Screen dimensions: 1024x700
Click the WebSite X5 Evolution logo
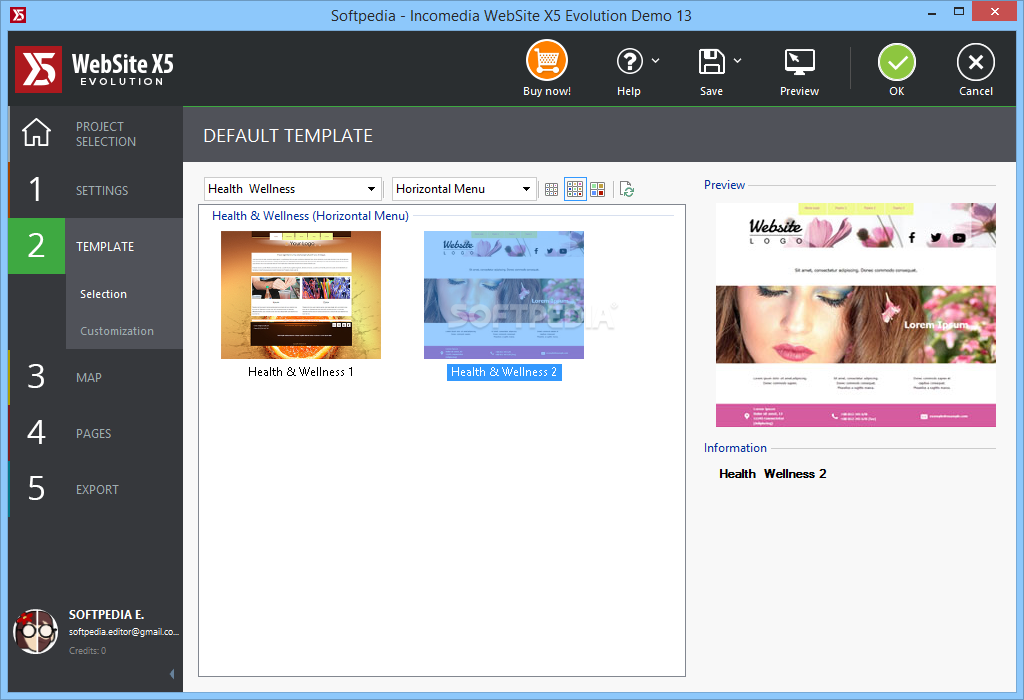click(95, 69)
